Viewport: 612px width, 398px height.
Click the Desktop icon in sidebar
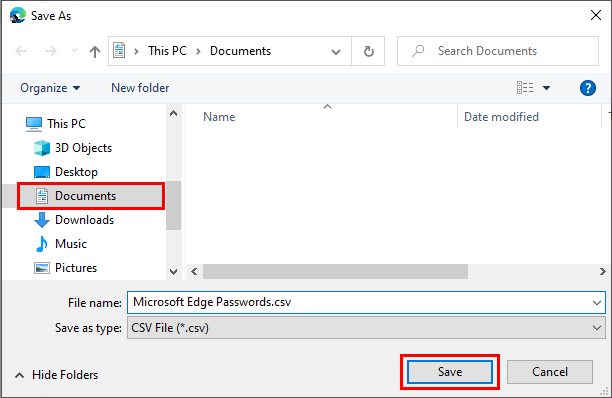42,172
